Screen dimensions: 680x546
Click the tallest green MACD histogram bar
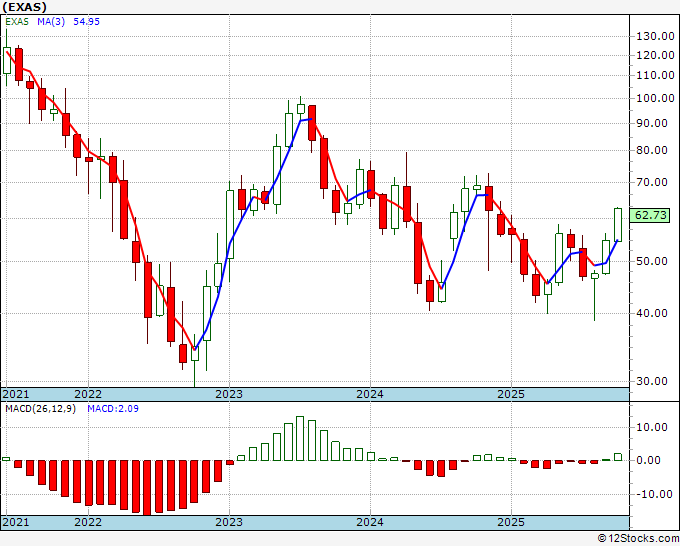click(300, 438)
